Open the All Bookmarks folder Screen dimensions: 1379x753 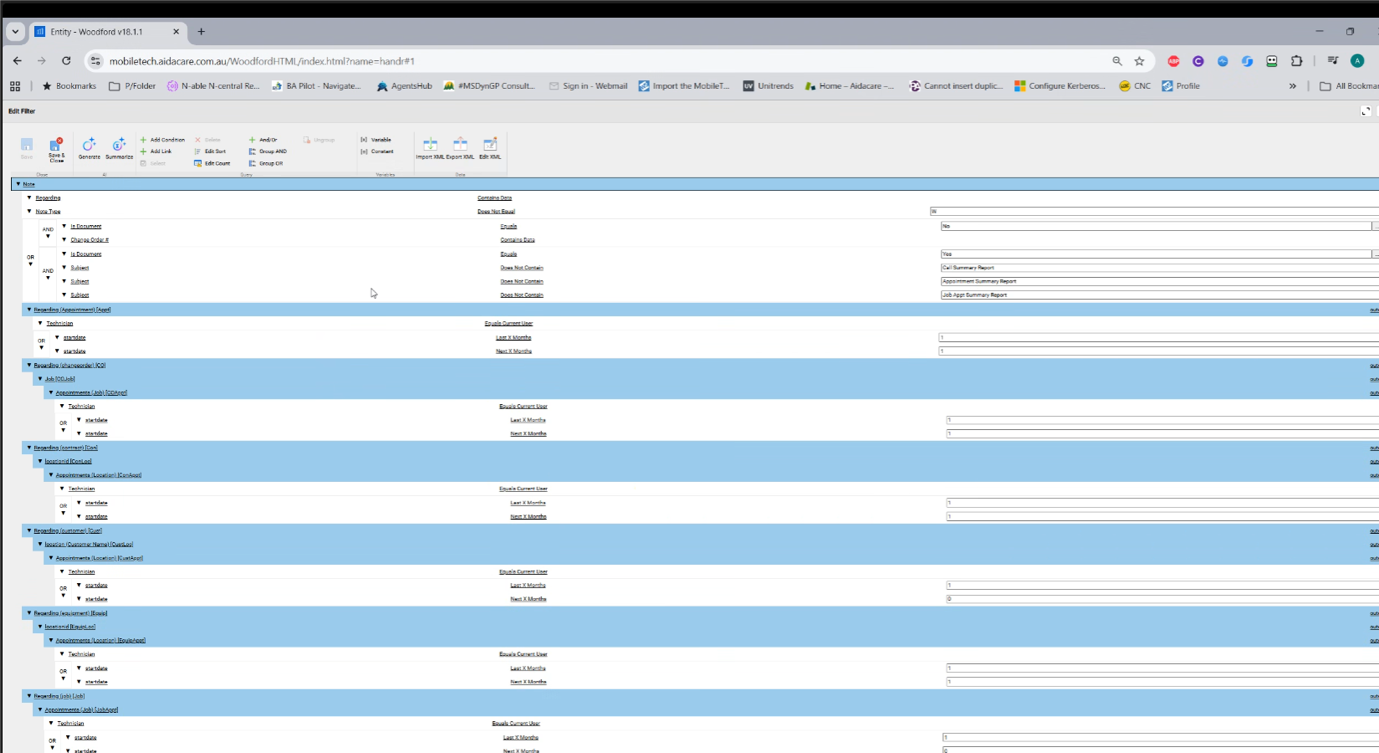pyautogui.click(x=1349, y=86)
